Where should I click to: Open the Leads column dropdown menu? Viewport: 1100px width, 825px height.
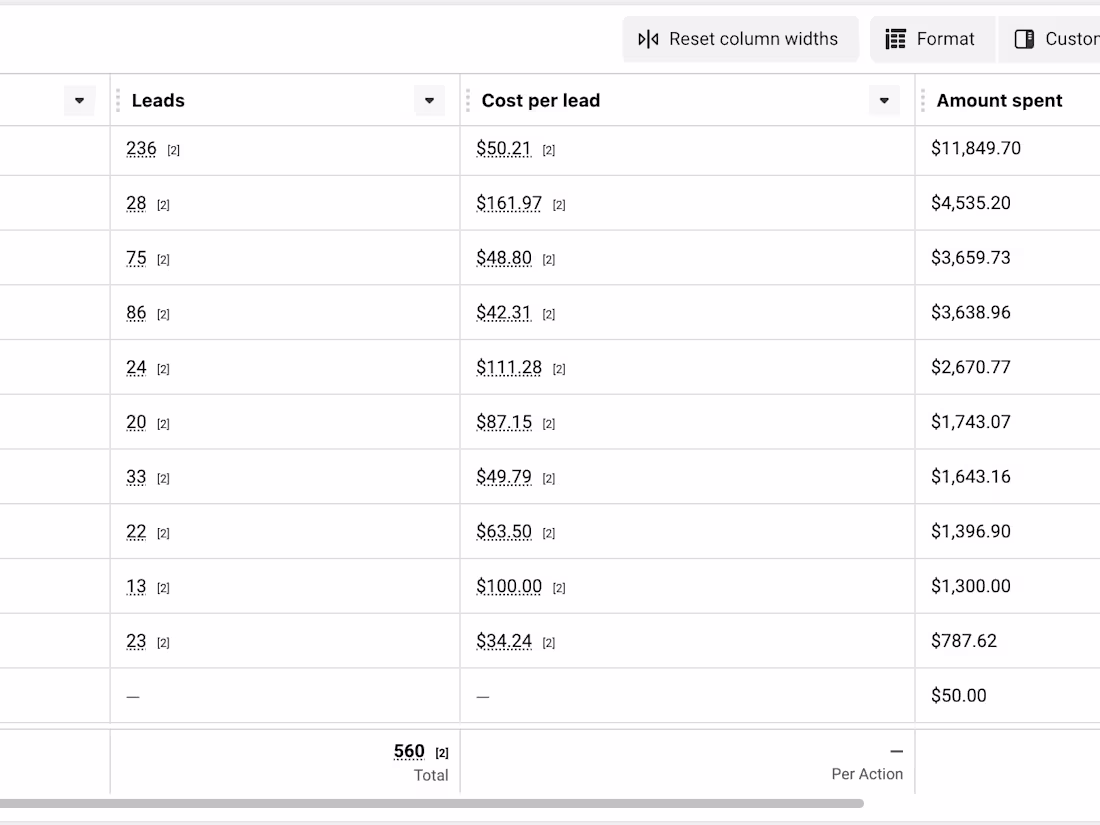coord(429,100)
